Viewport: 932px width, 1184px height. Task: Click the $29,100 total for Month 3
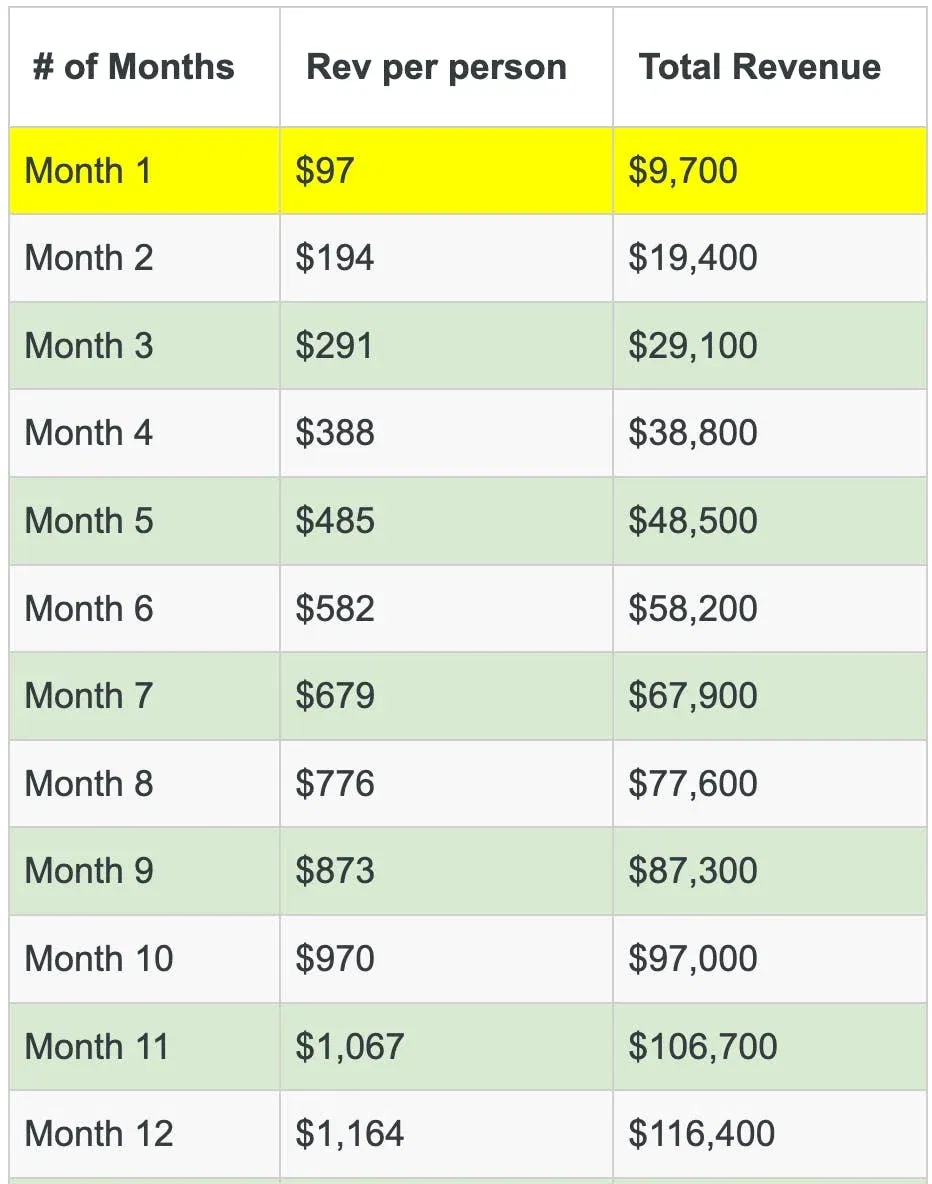[x=770, y=346]
